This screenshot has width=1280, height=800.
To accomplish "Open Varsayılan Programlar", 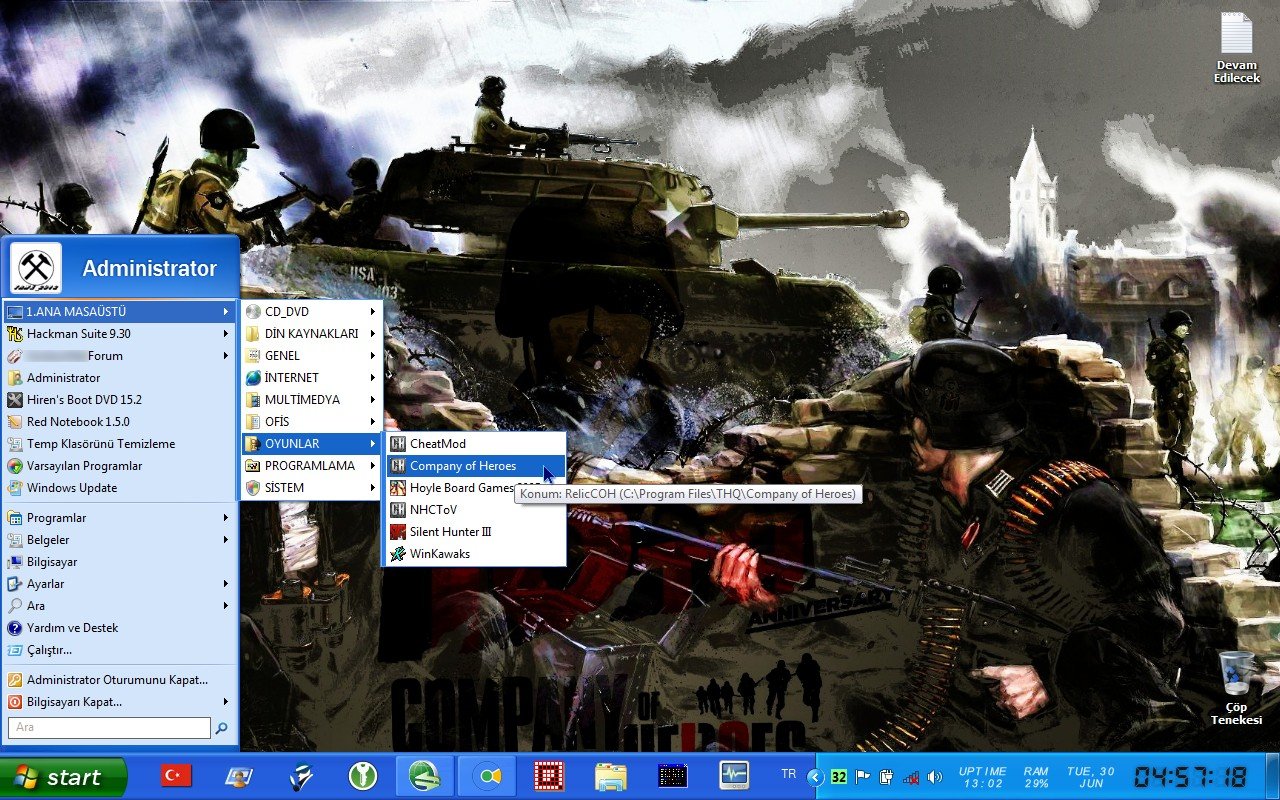I will [119, 466].
